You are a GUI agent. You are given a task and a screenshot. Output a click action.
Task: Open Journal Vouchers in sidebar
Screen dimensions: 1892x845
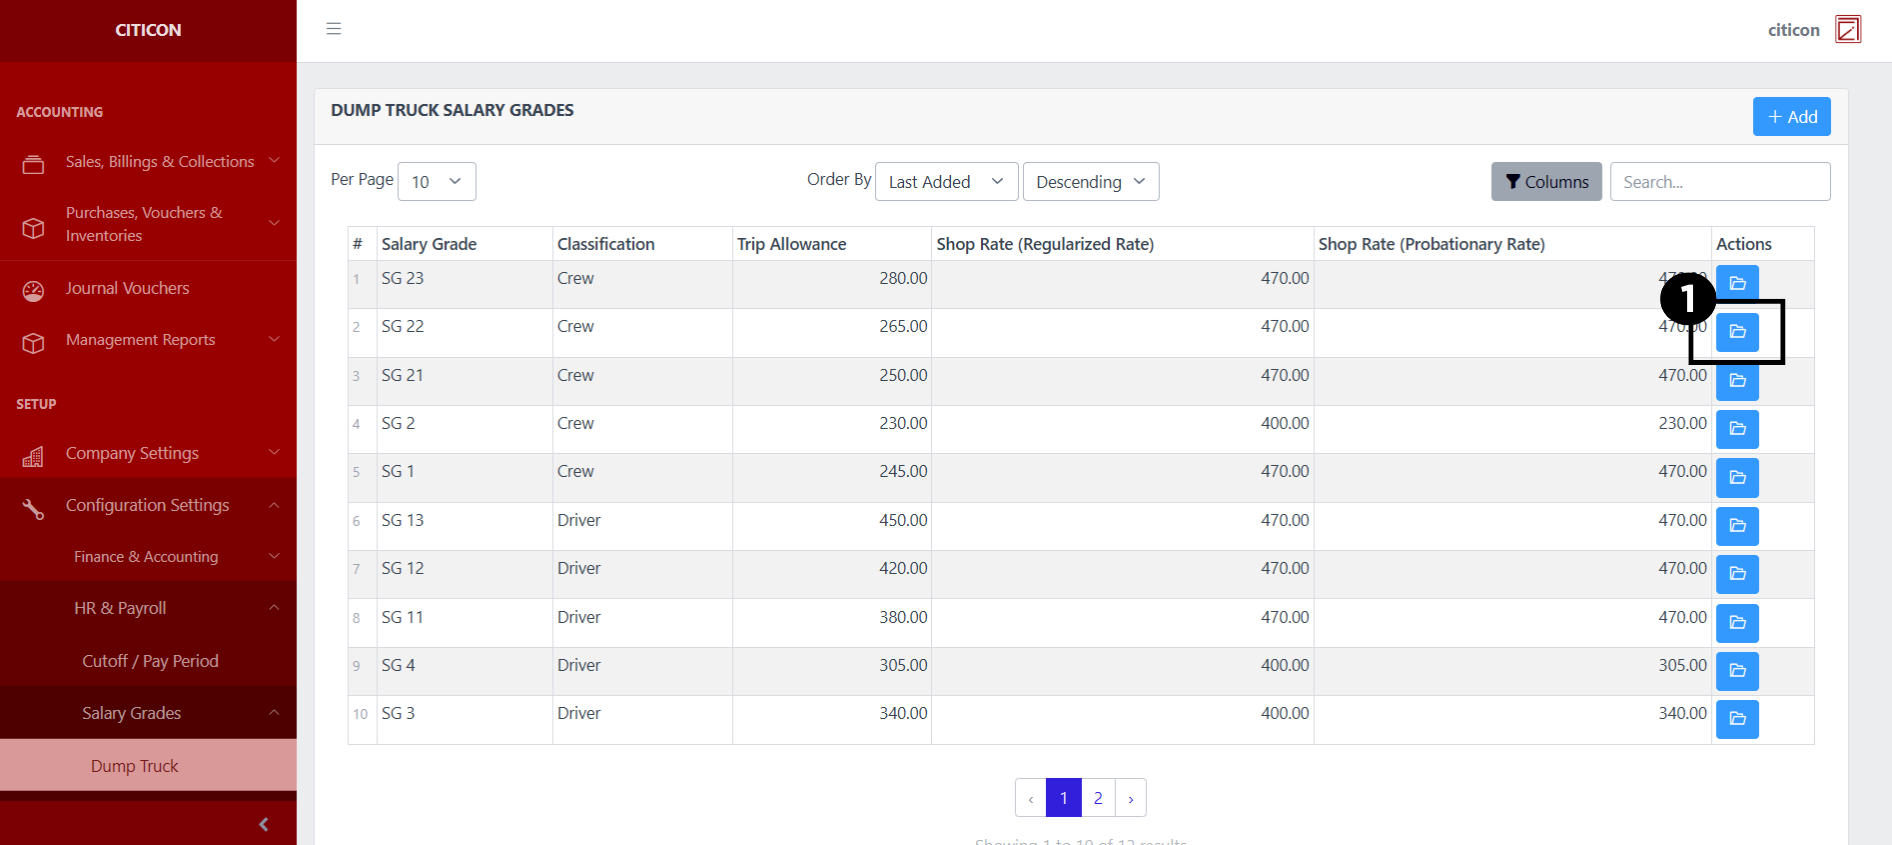[127, 289]
